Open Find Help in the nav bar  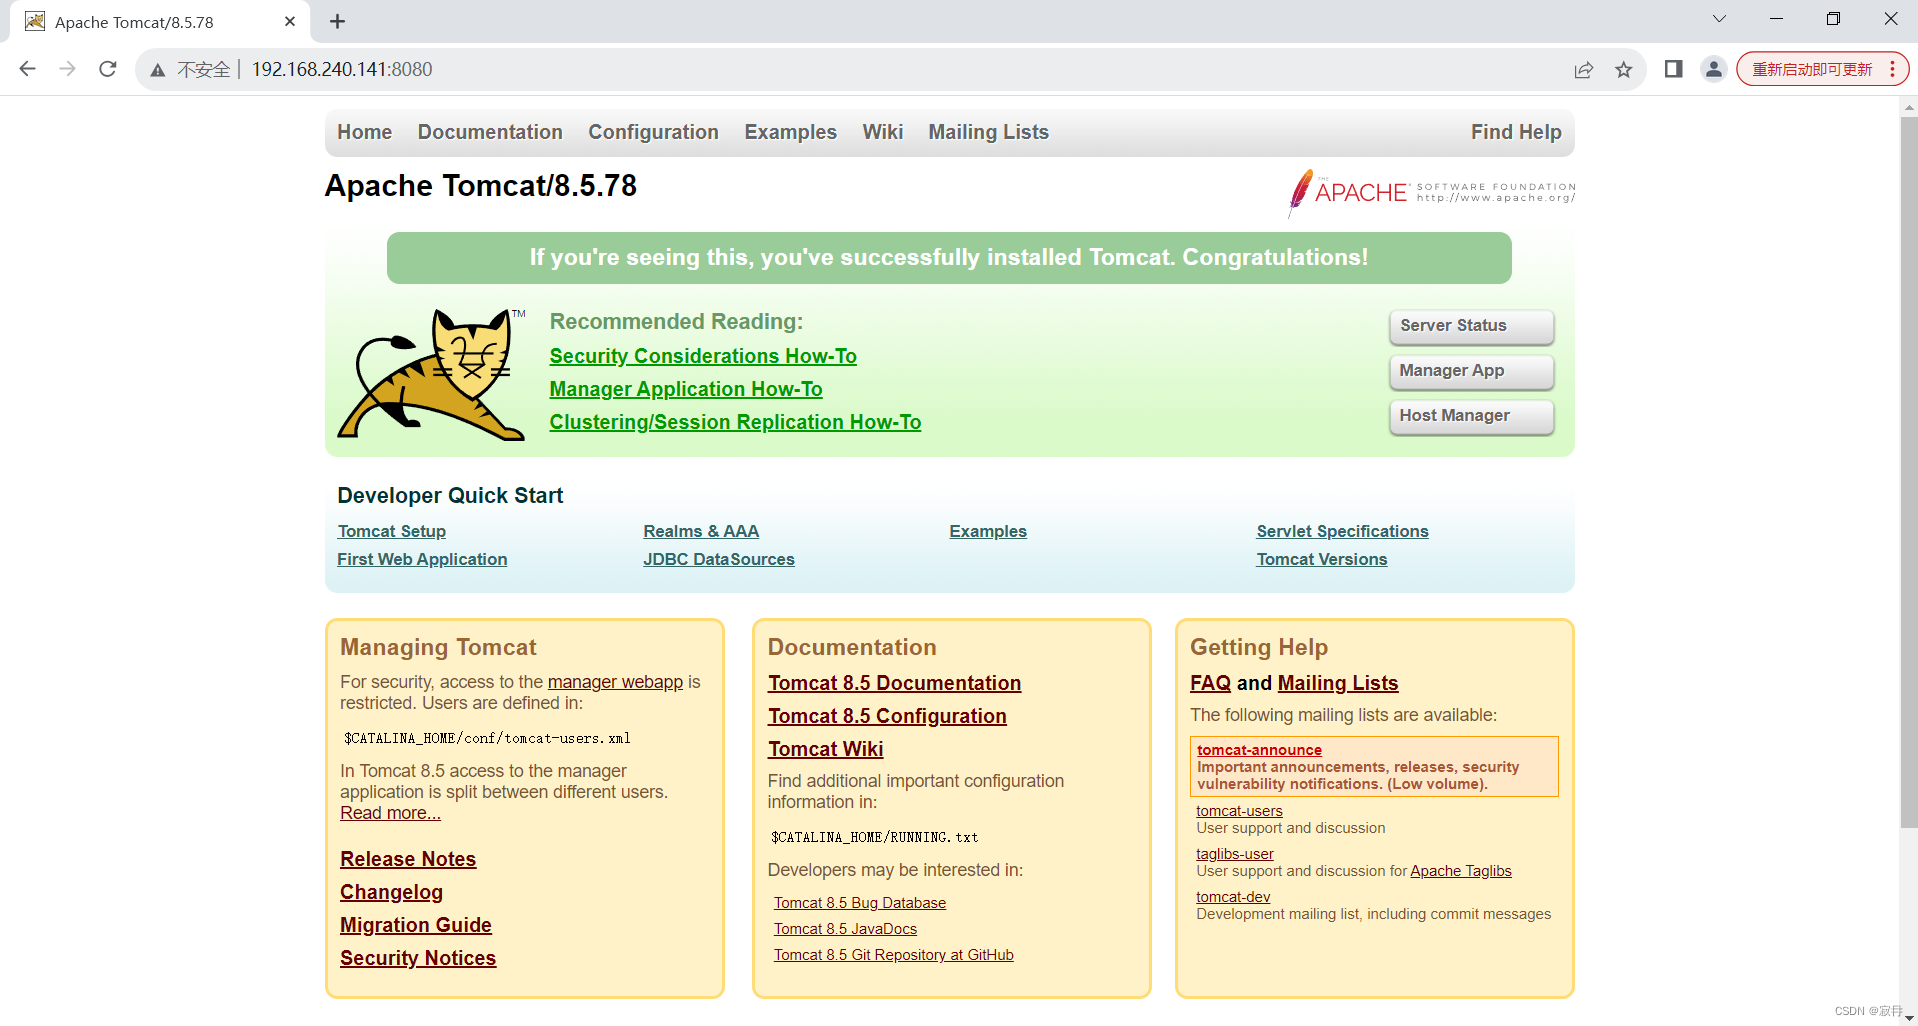coord(1516,132)
